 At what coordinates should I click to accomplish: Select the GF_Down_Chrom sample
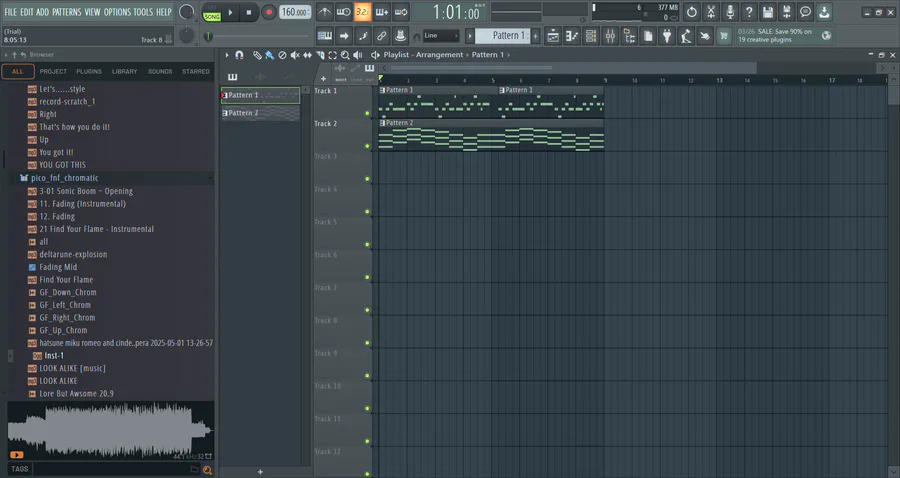click(x=68, y=292)
